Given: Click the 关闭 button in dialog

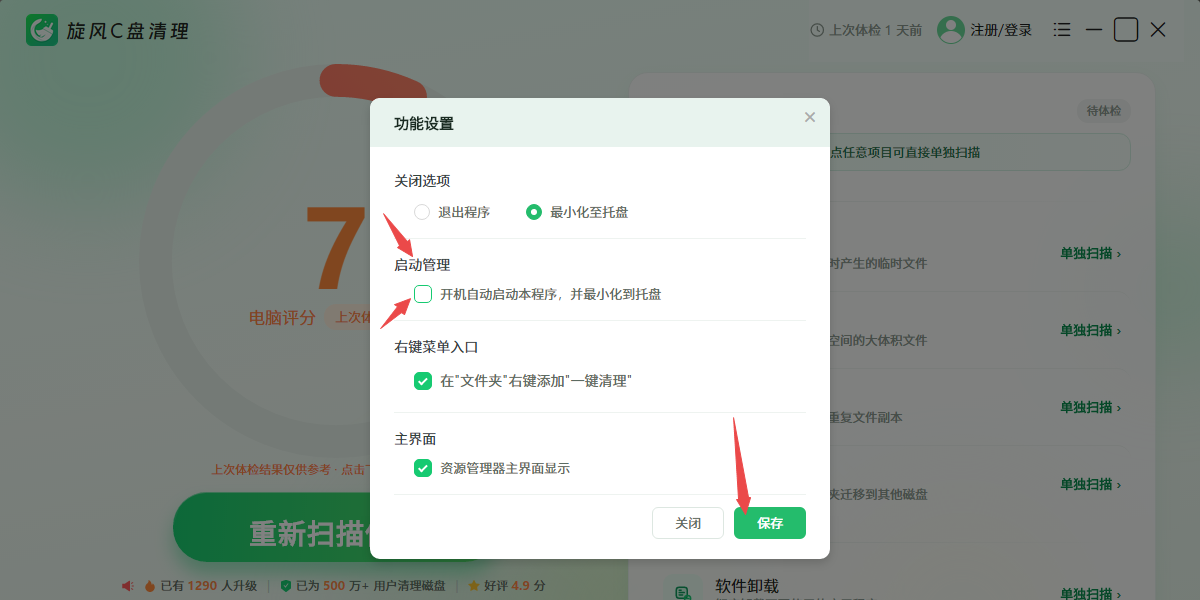Looking at the screenshot, I should 688,523.
